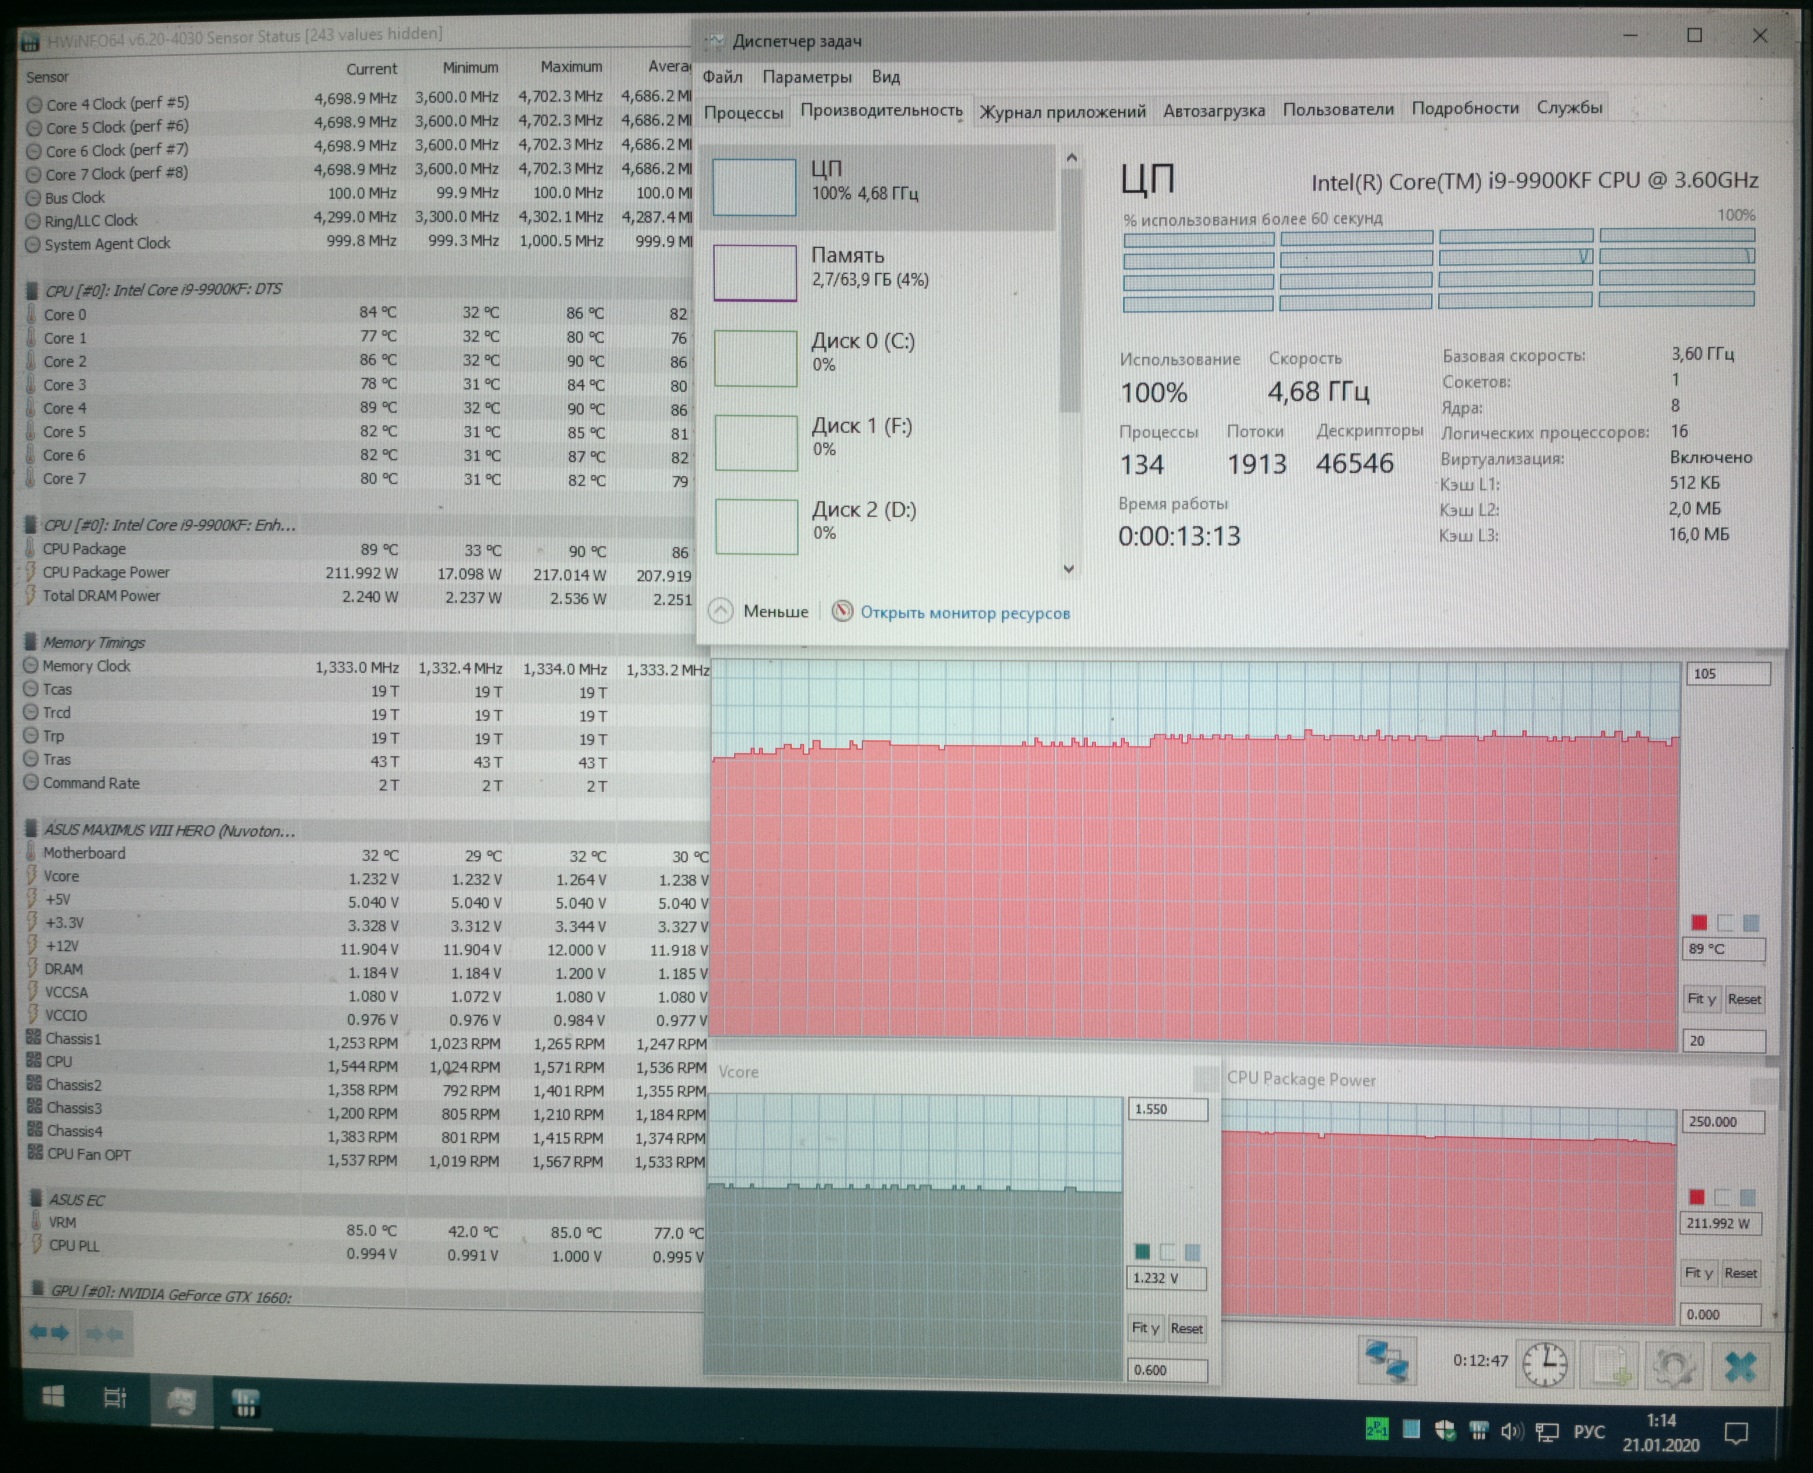
Task: Click the temperature graph maximum field 105
Action: pyautogui.click(x=1728, y=674)
